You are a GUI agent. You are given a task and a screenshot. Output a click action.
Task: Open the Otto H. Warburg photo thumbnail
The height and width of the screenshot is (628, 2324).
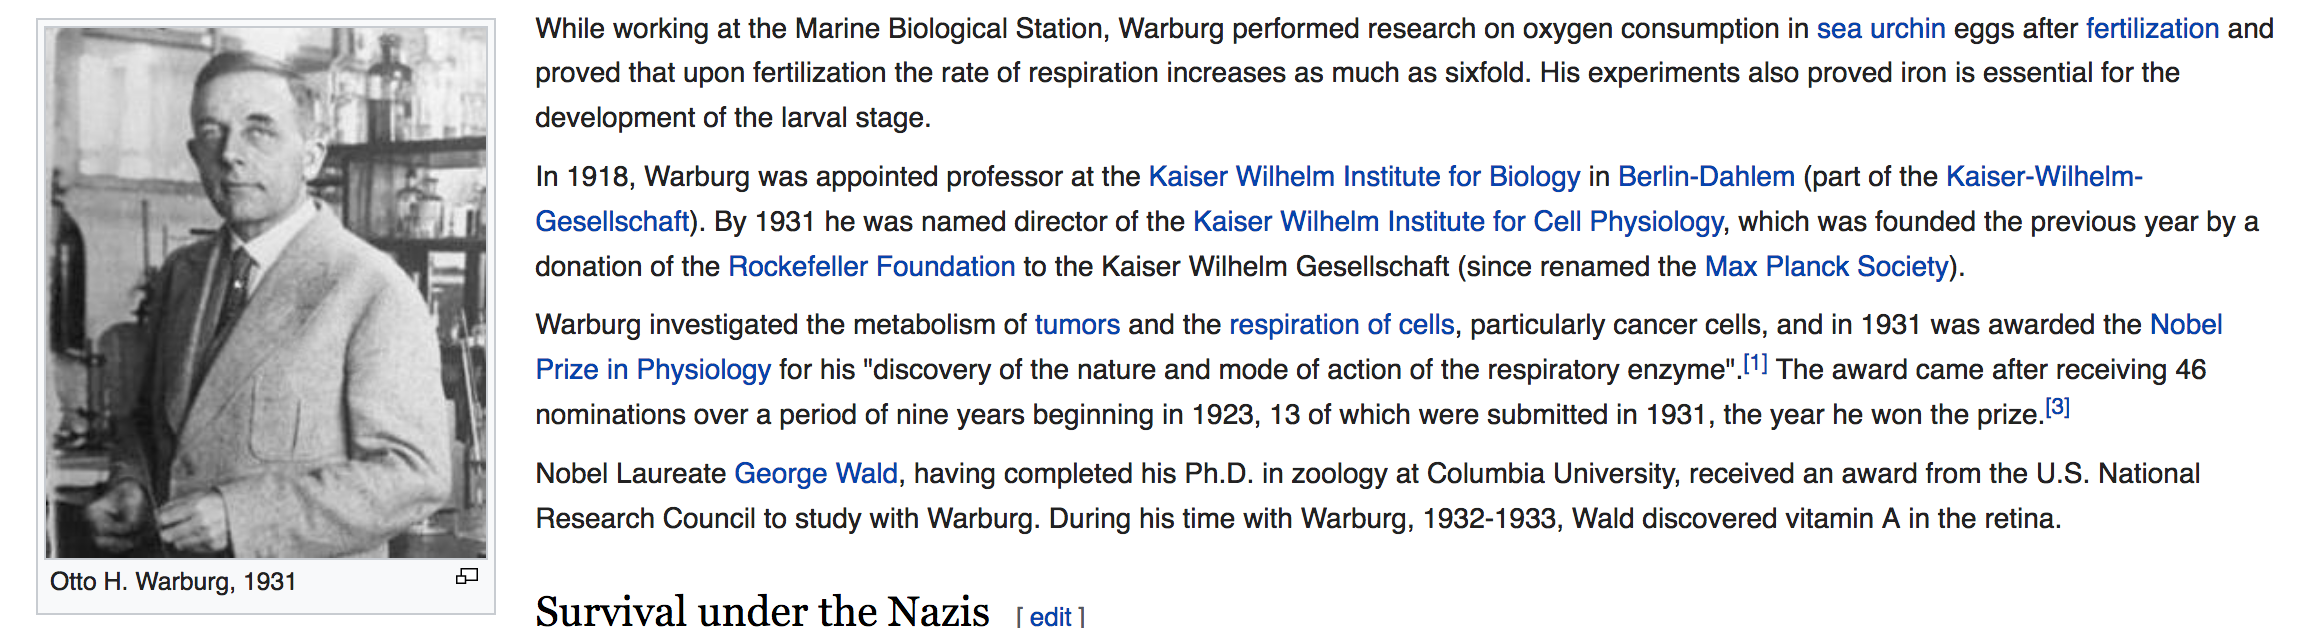pyautogui.click(x=266, y=291)
